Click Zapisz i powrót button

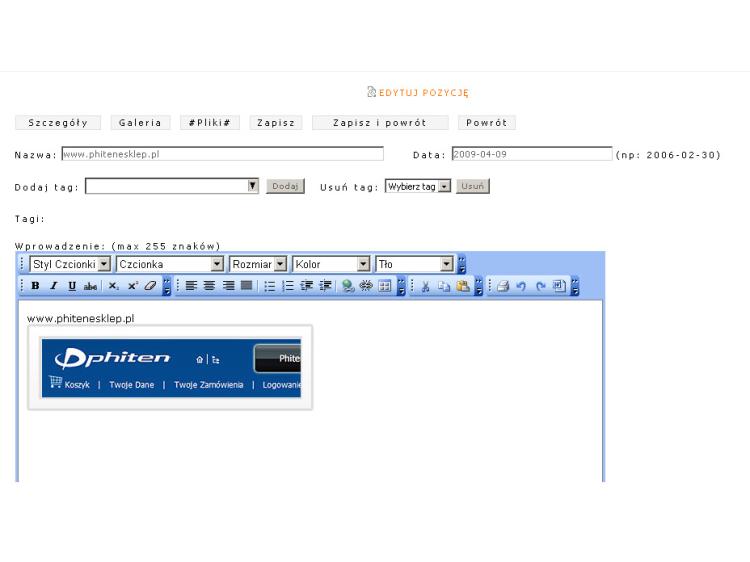pyautogui.click(x=380, y=122)
